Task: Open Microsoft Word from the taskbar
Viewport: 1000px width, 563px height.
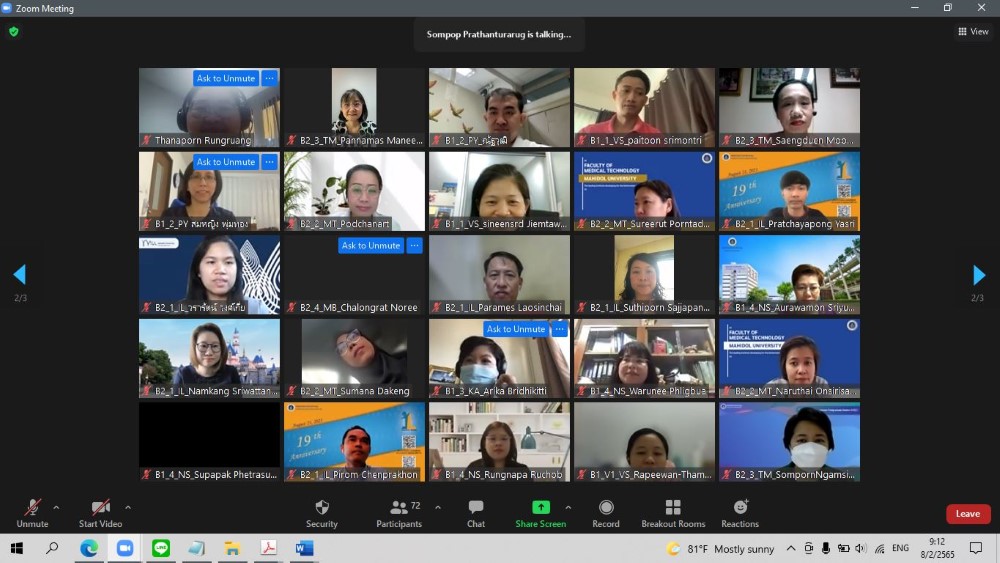Action: click(x=304, y=548)
